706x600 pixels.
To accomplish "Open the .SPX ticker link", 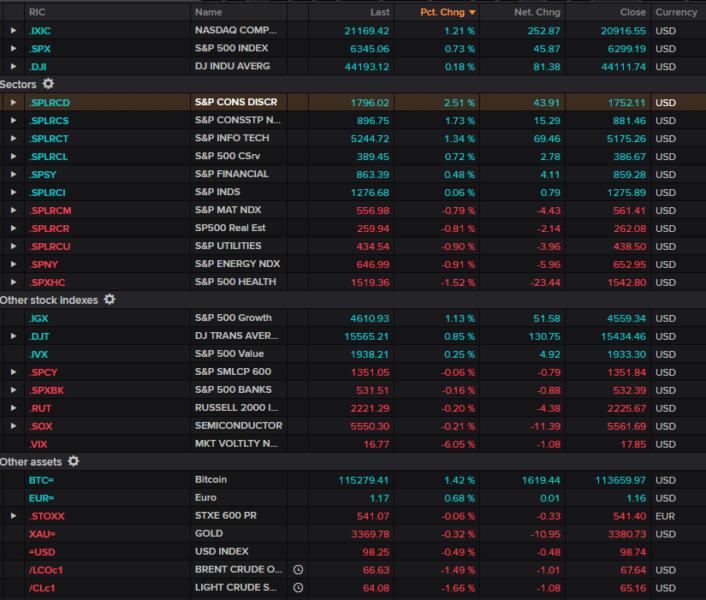I will (40, 49).
